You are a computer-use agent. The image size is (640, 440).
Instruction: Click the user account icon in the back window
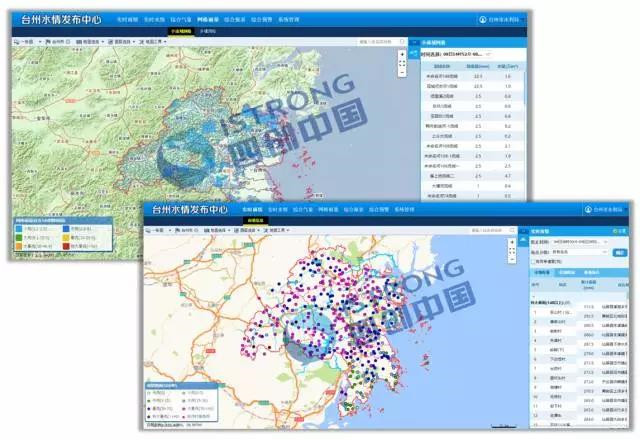coord(482,19)
